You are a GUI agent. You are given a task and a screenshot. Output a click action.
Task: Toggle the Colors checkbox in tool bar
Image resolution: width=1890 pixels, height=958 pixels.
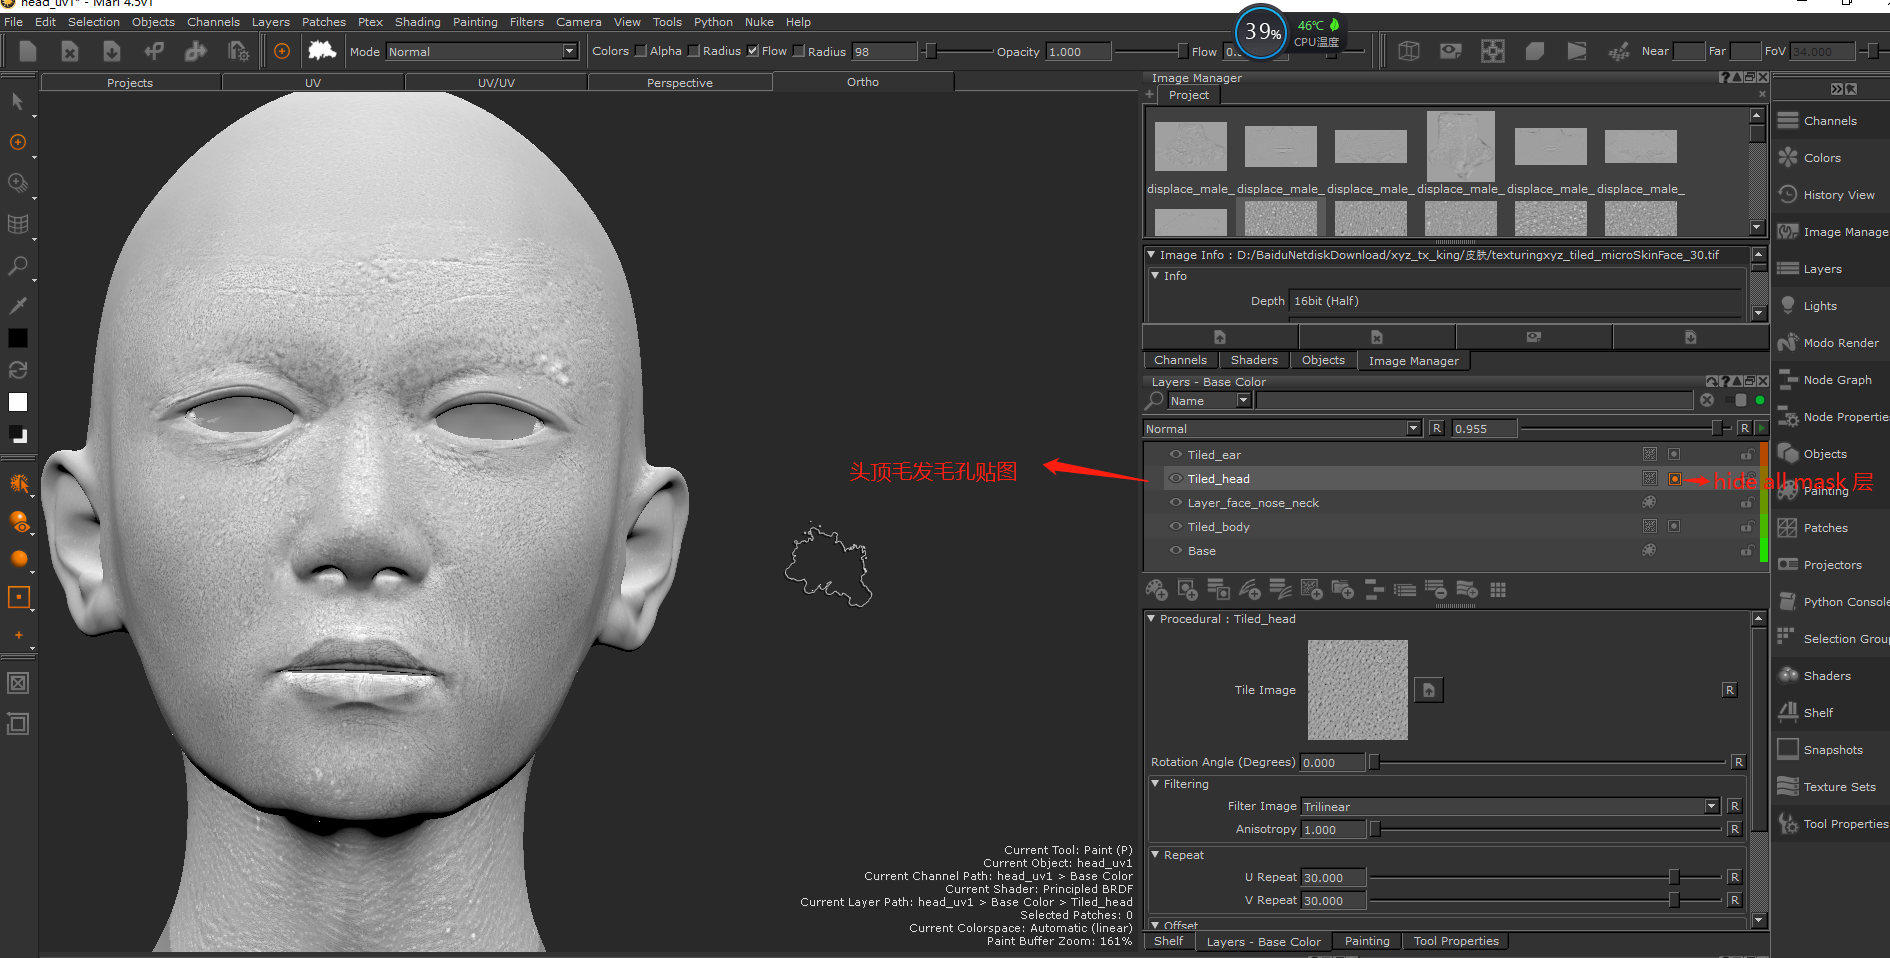640,51
